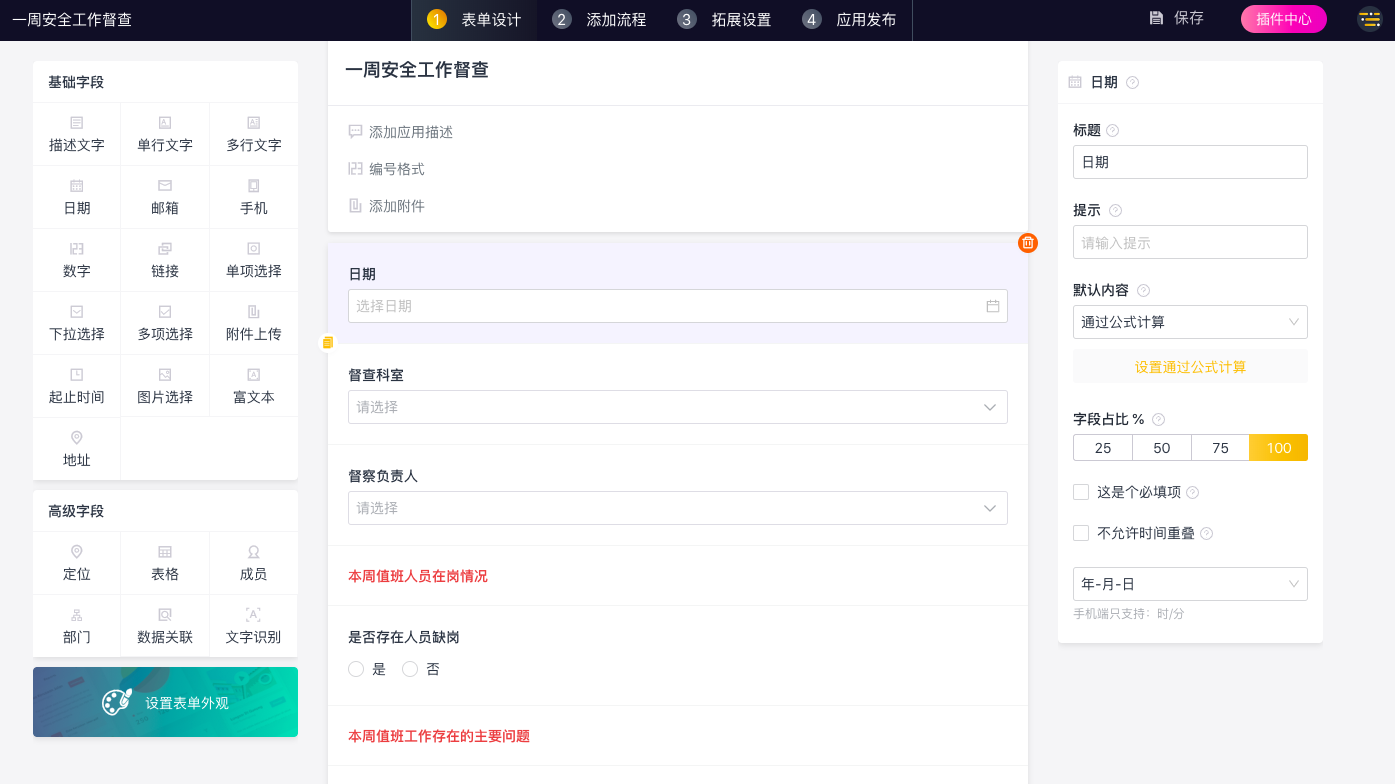Add the 附件上传 field
Viewport: 1395px width, 784px height.
point(254,323)
